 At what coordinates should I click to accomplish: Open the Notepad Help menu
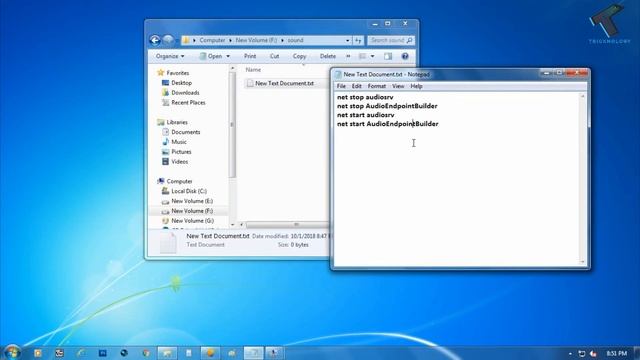click(x=416, y=86)
